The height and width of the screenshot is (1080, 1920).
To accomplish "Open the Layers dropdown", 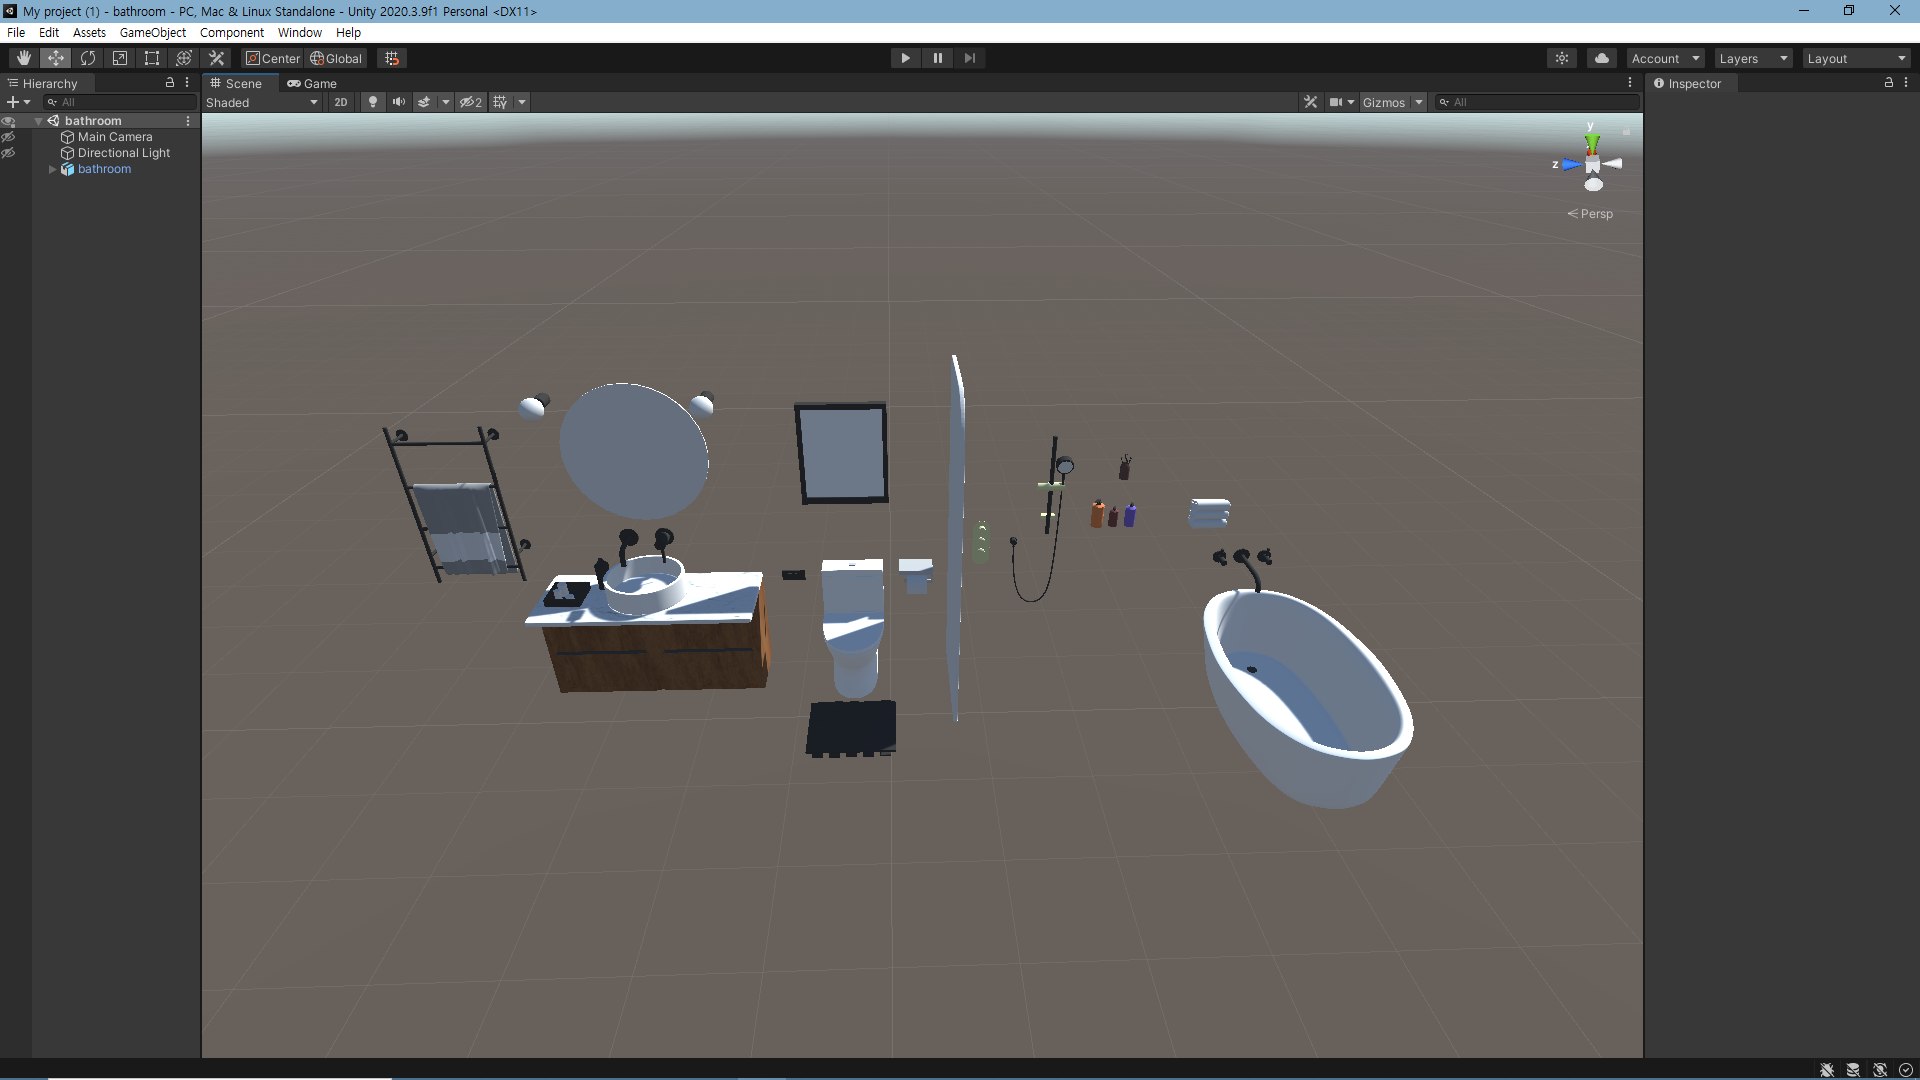I will pyautogui.click(x=1753, y=58).
